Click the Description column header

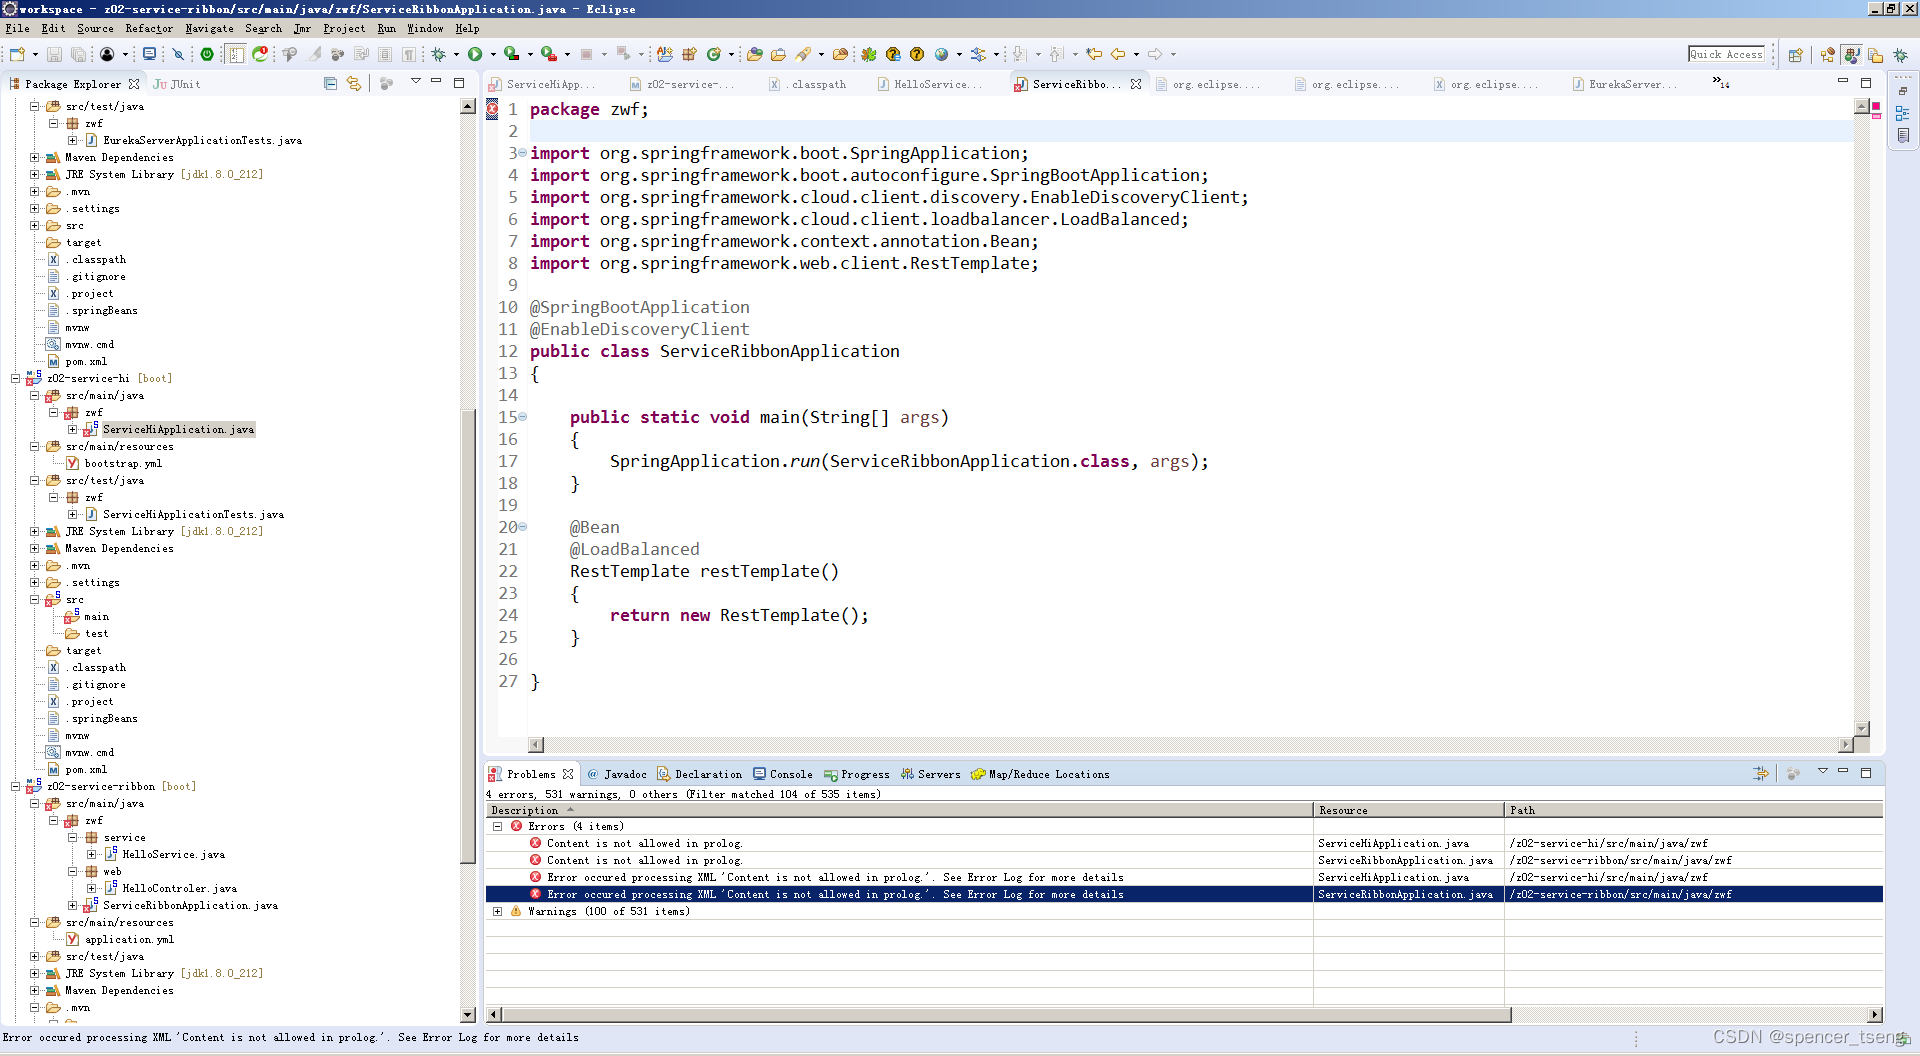tap(898, 810)
